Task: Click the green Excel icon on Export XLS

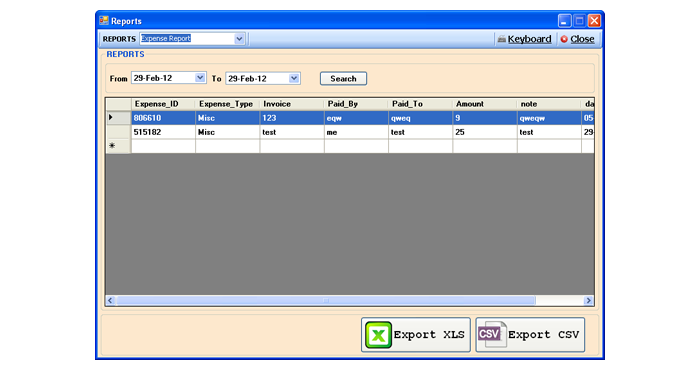Action: pyautogui.click(x=378, y=335)
